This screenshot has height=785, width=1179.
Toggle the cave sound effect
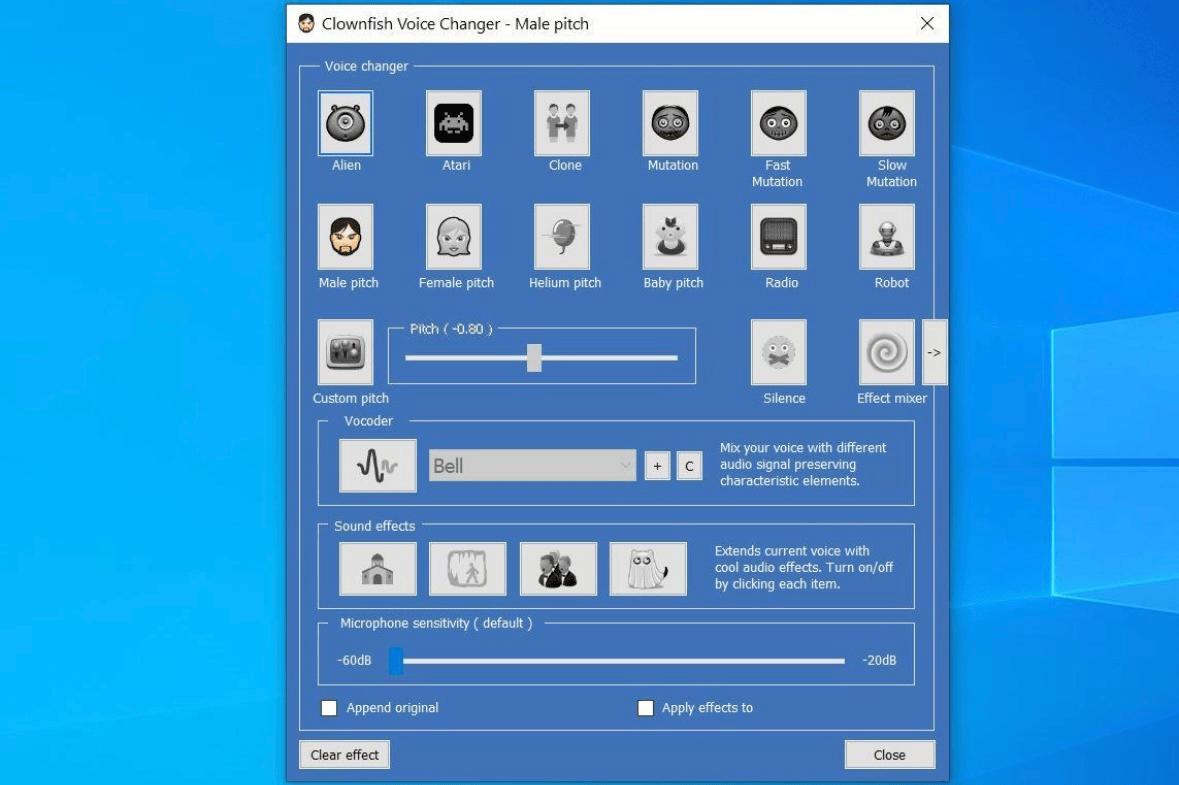tap(468, 568)
